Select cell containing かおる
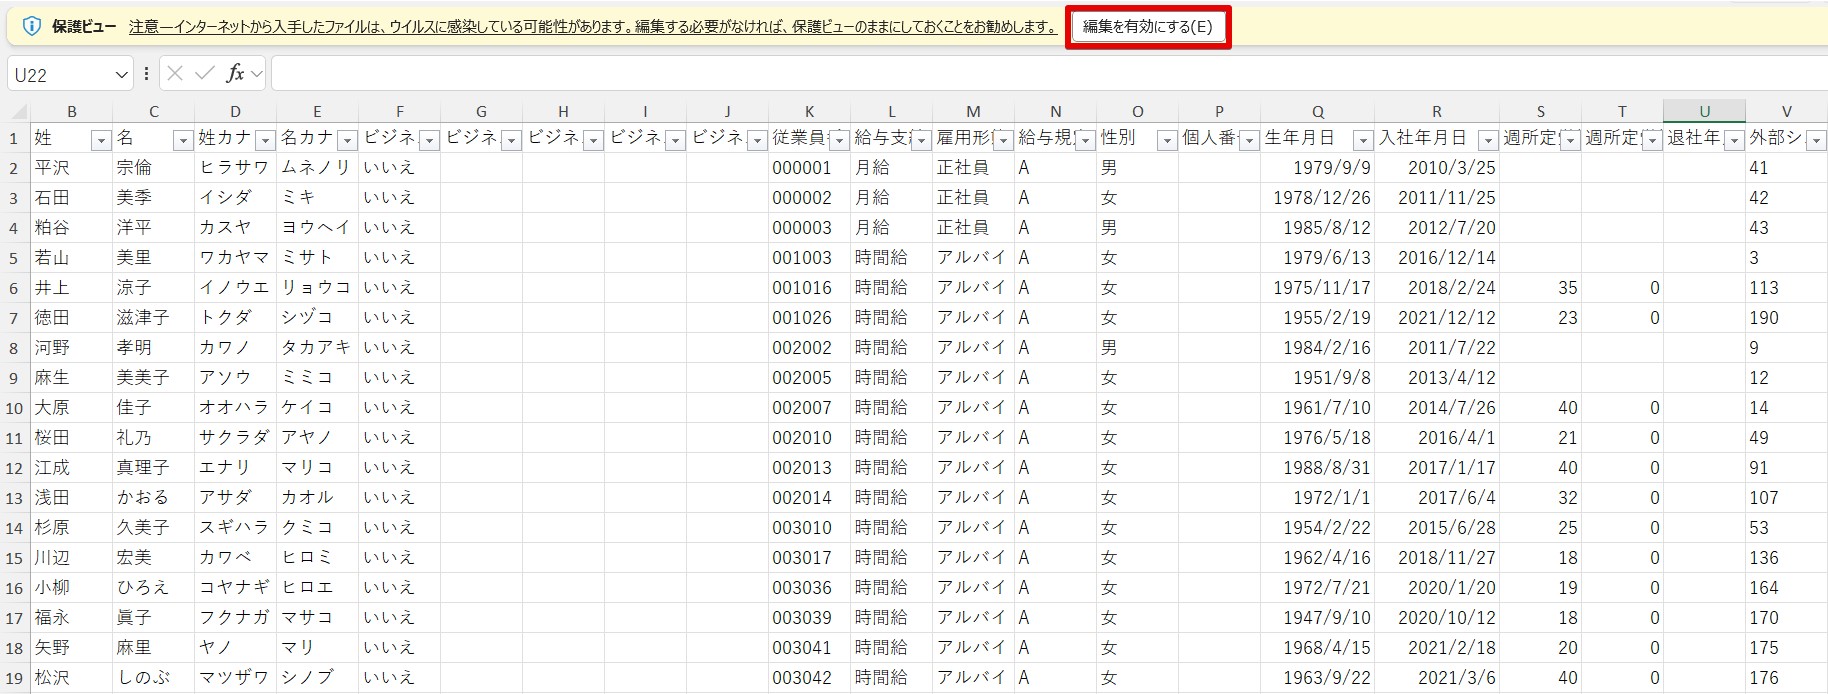Image resolution: width=1828 pixels, height=694 pixels. click(x=153, y=498)
